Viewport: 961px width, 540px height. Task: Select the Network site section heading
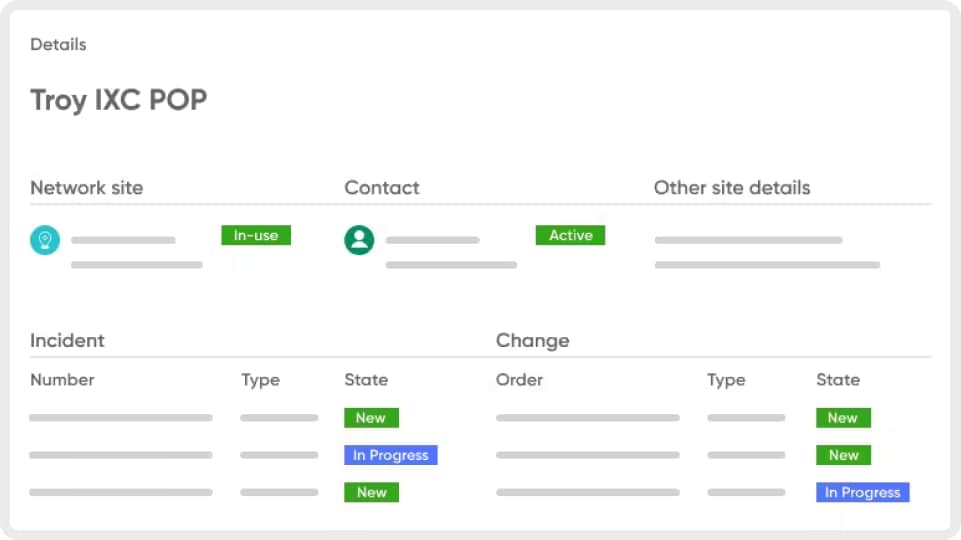pos(86,188)
